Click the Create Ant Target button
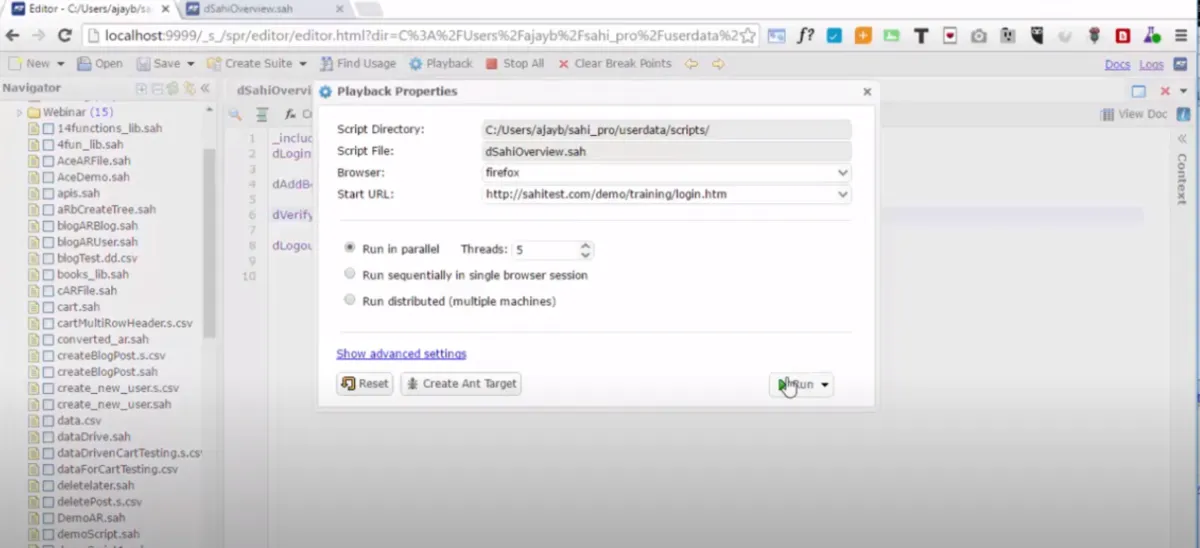The image size is (1200, 548). click(461, 384)
